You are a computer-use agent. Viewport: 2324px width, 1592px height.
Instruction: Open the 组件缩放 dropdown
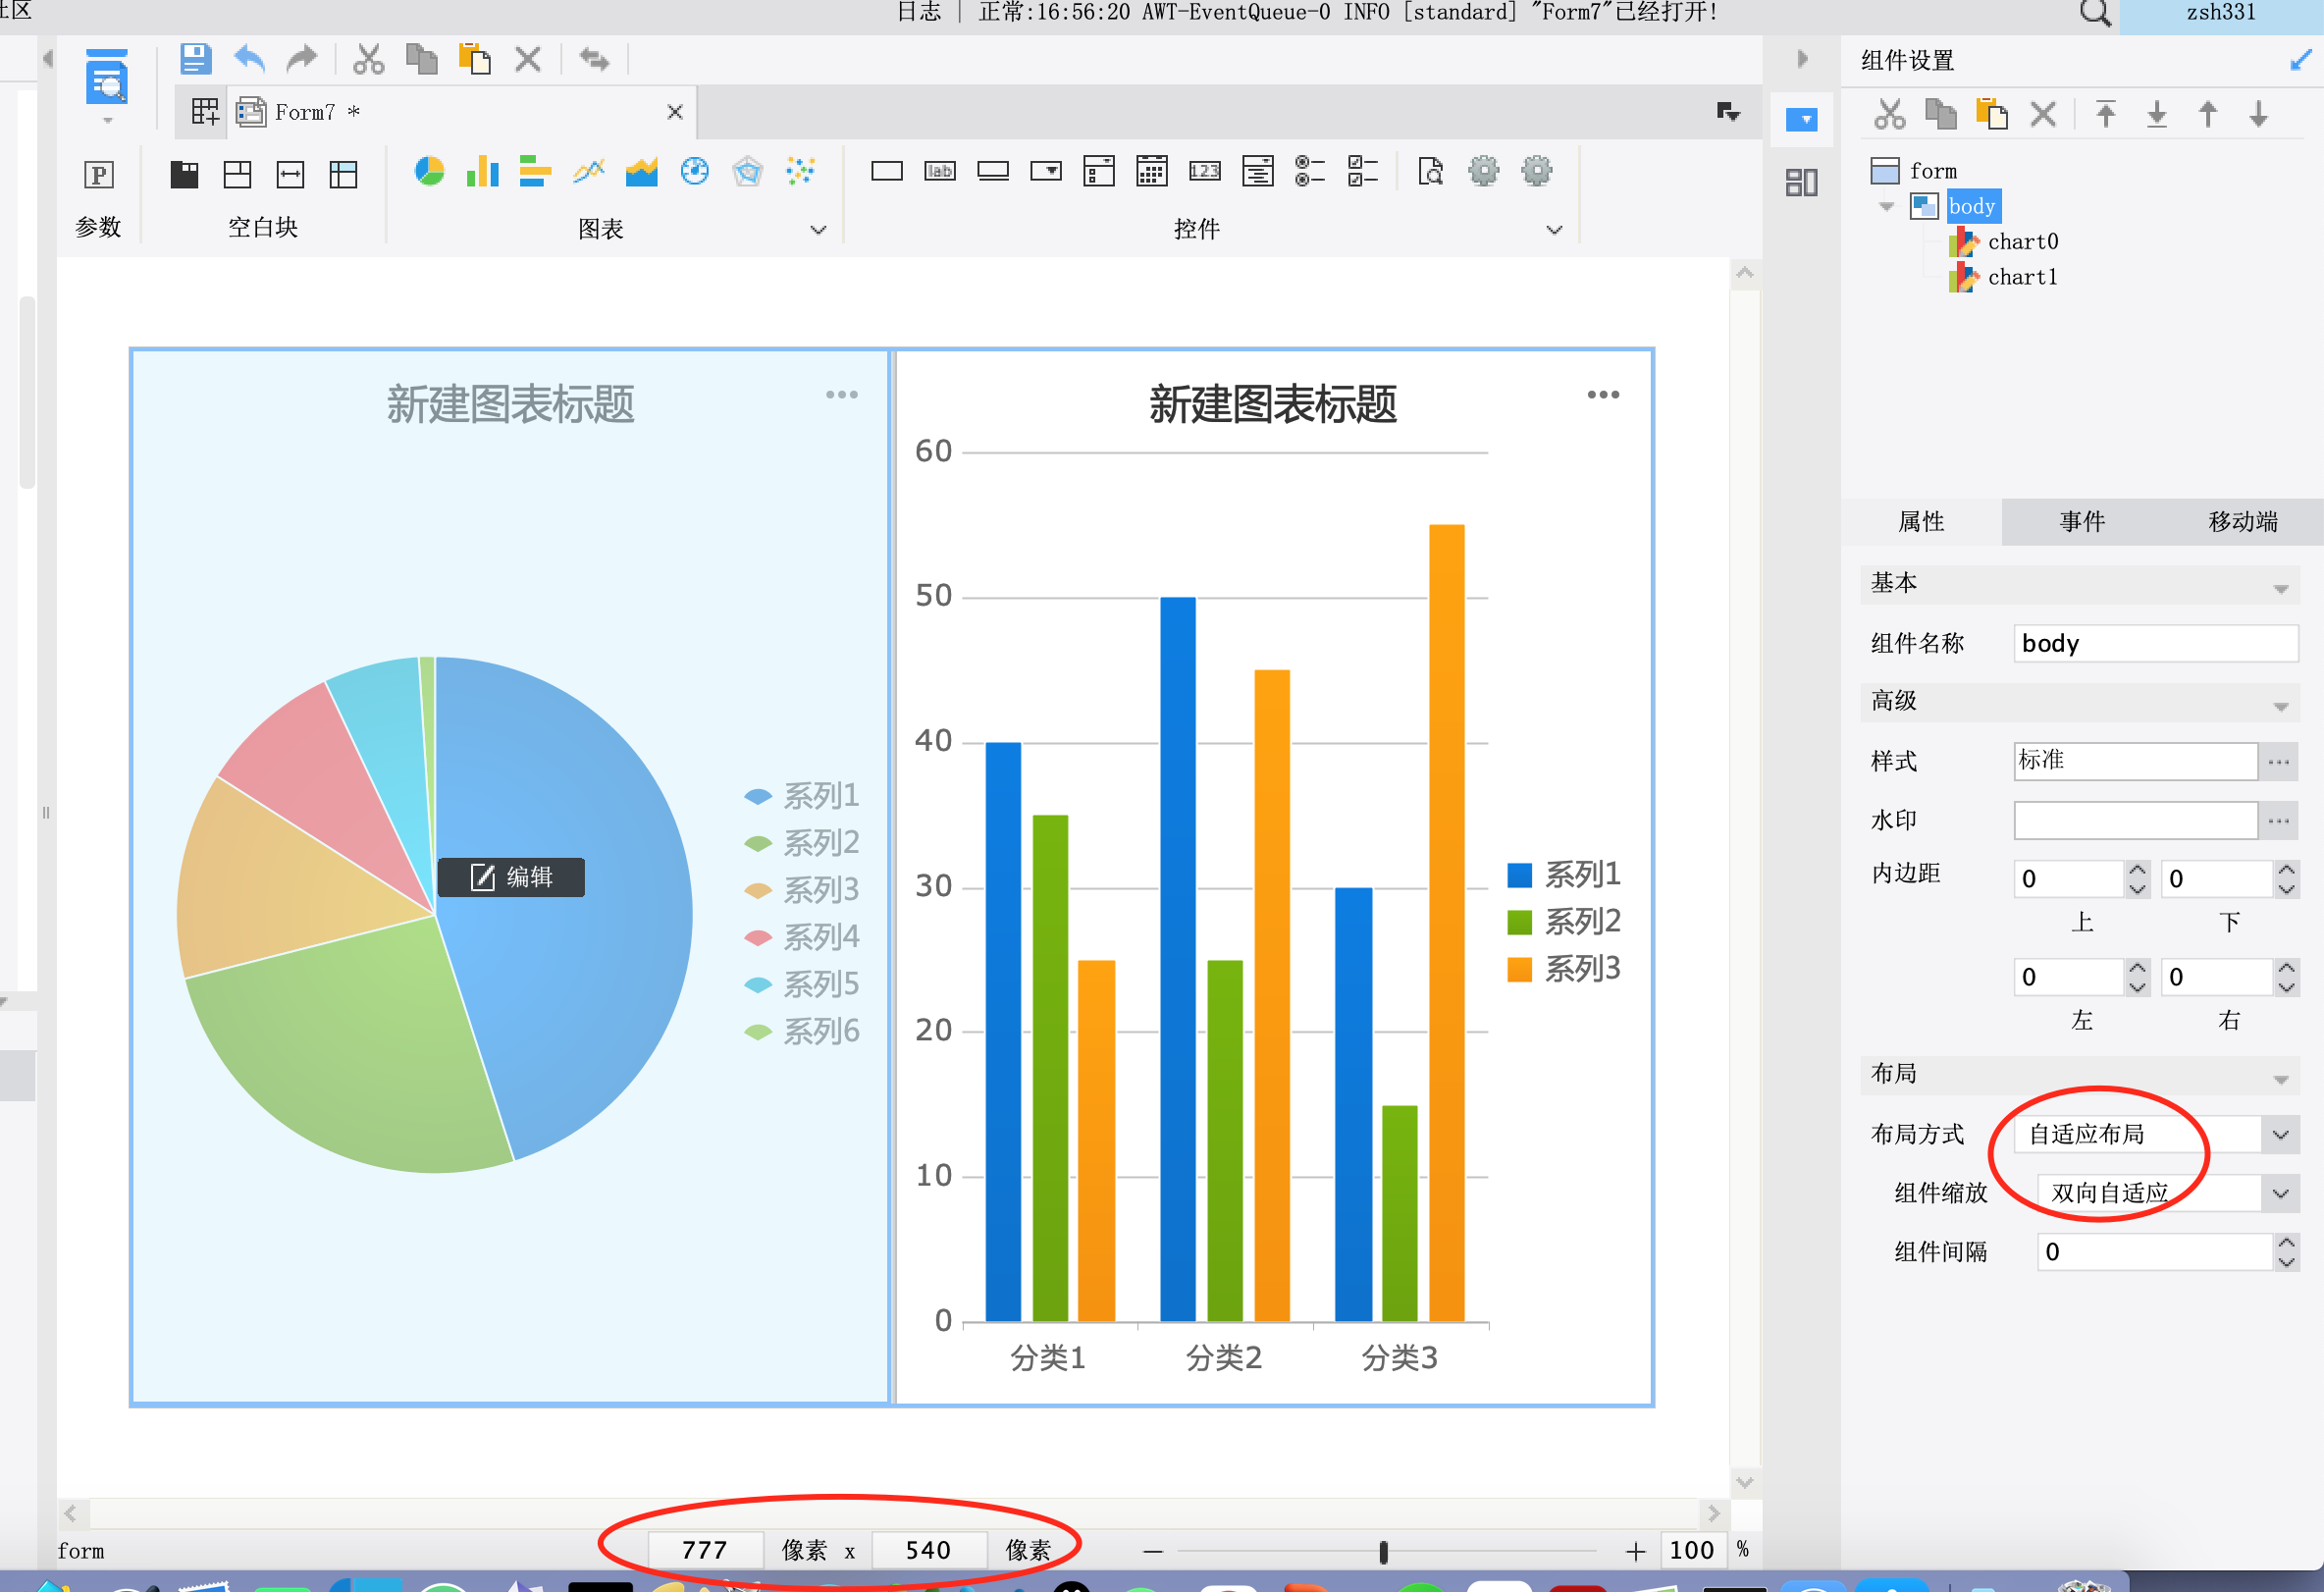(x=2280, y=1193)
